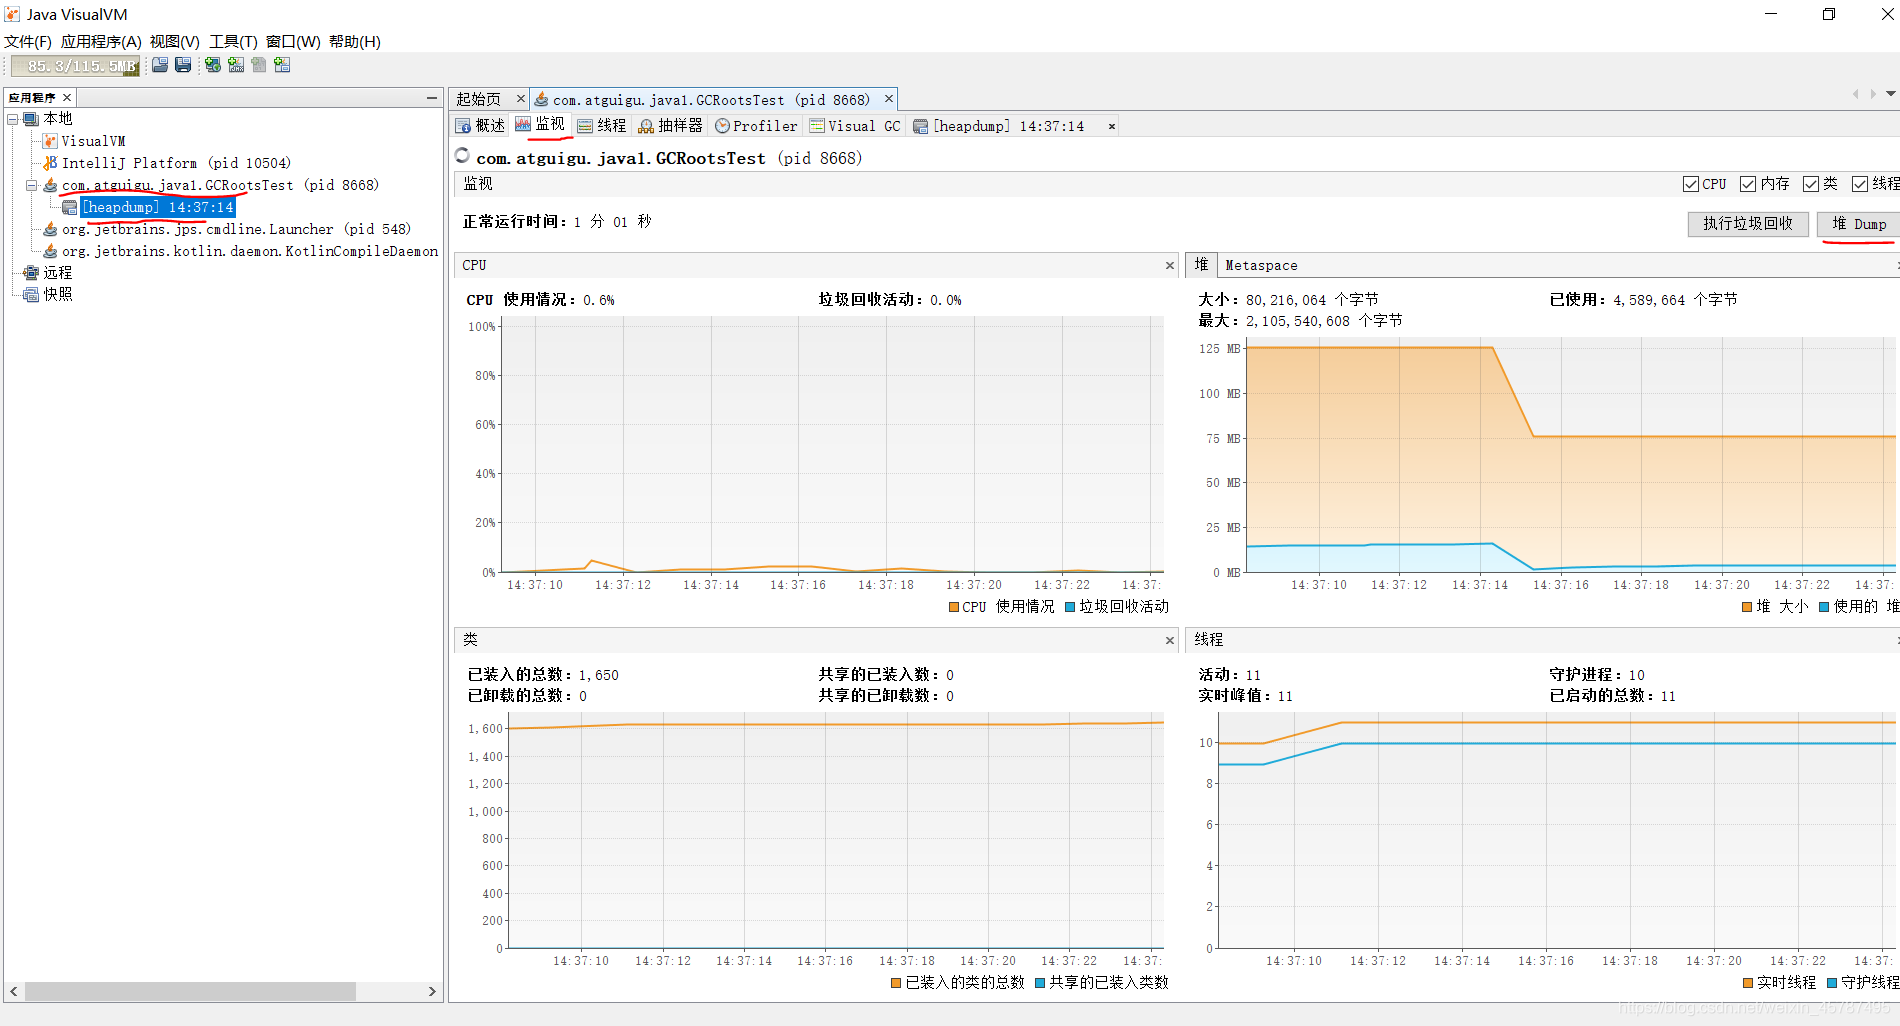Switch to the 堆 heap chart tab
The width and height of the screenshot is (1900, 1026).
[1201, 264]
